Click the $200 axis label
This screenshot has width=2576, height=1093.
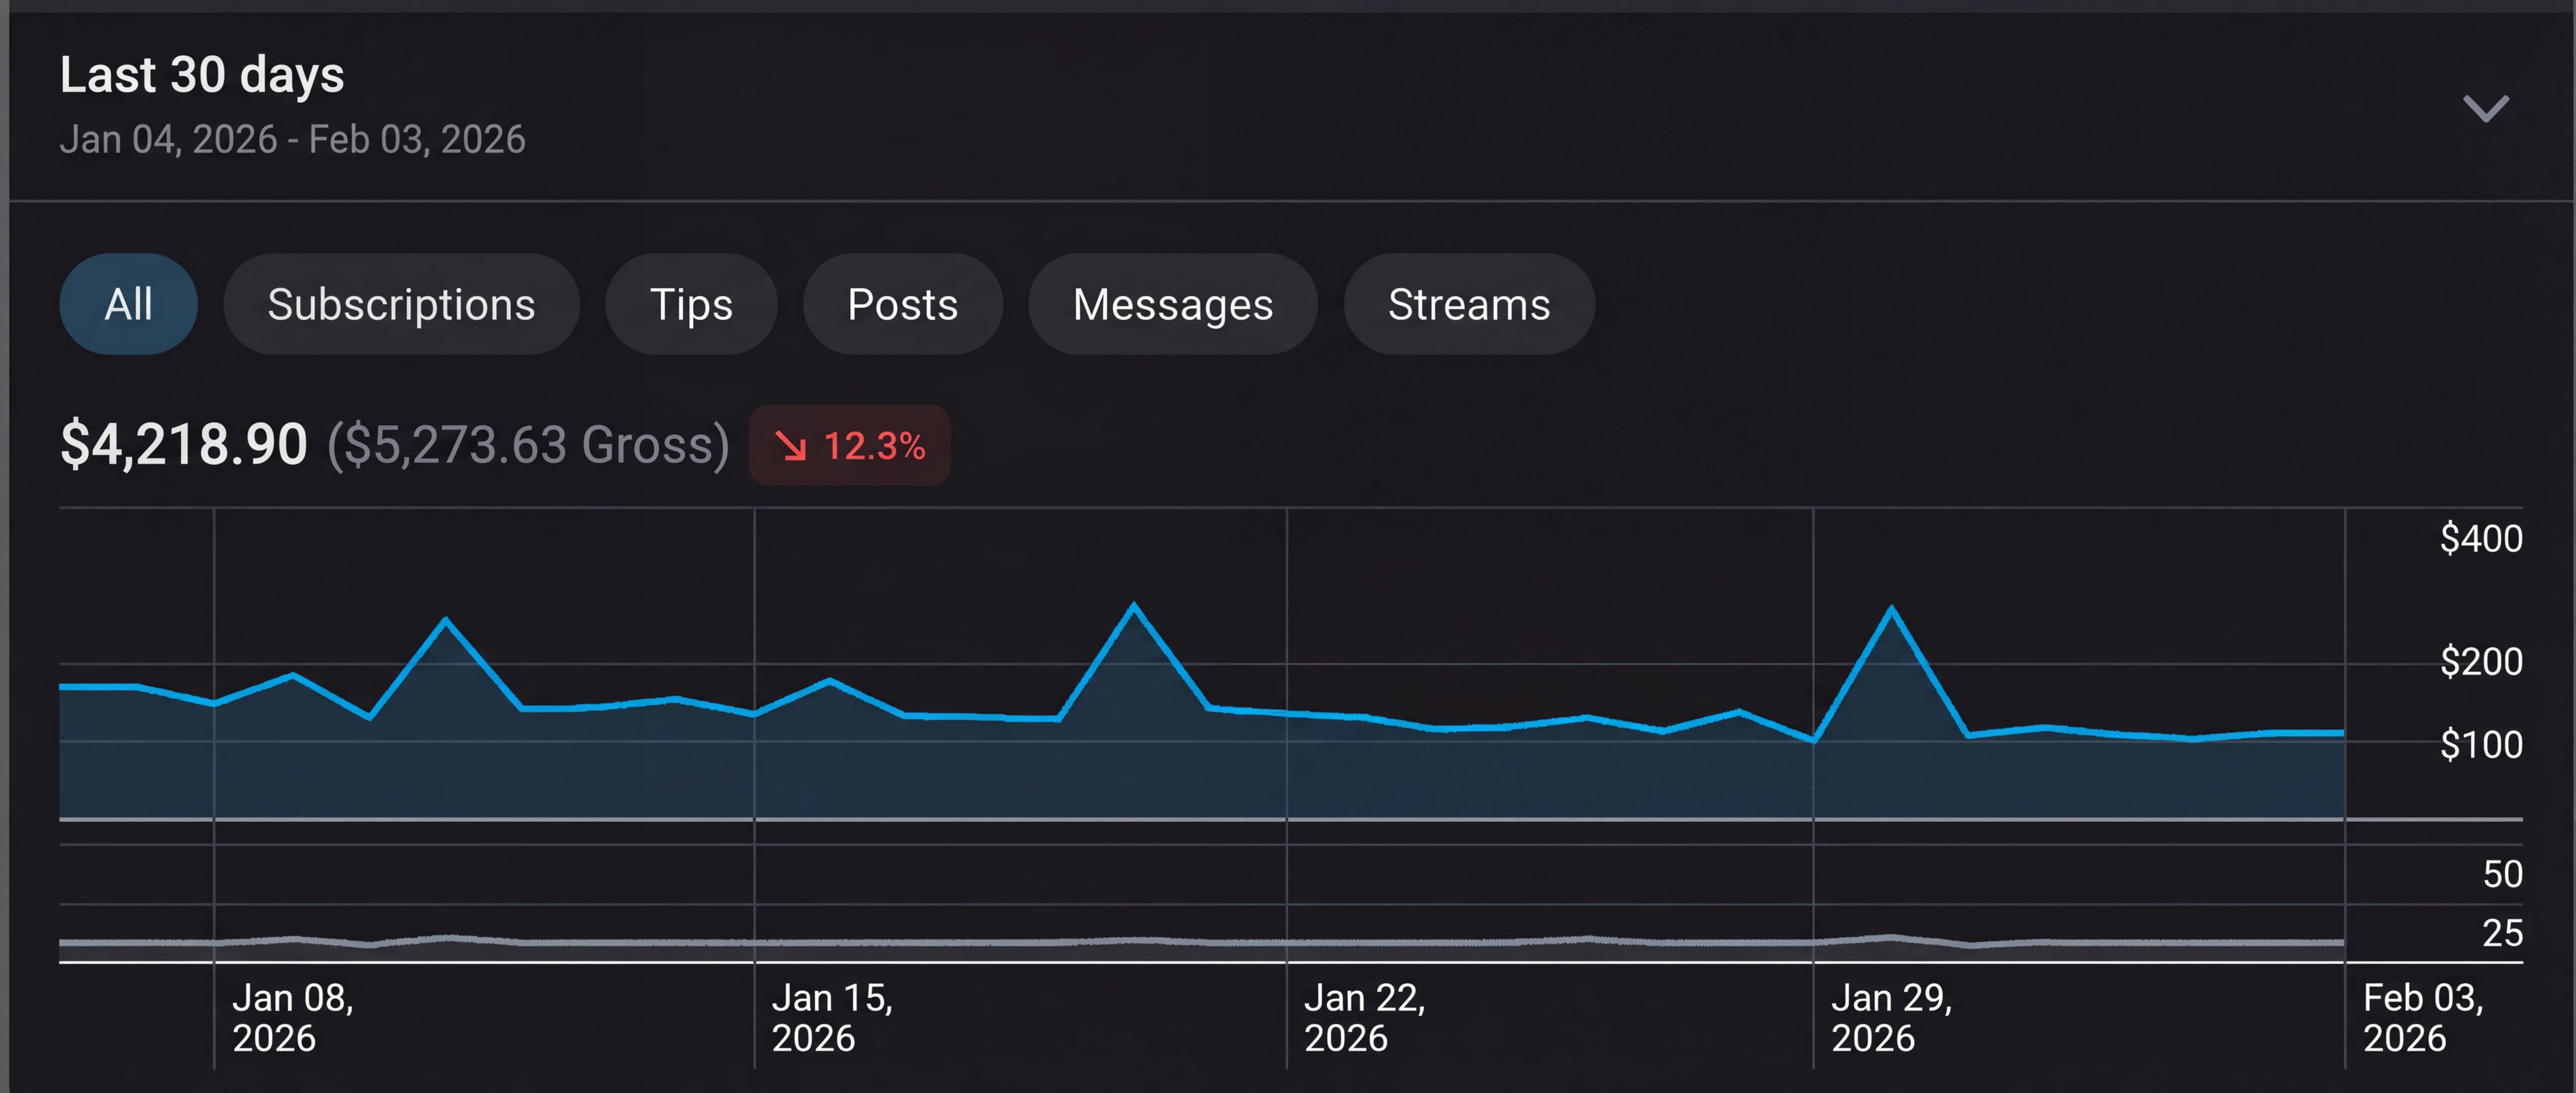point(2481,662)
